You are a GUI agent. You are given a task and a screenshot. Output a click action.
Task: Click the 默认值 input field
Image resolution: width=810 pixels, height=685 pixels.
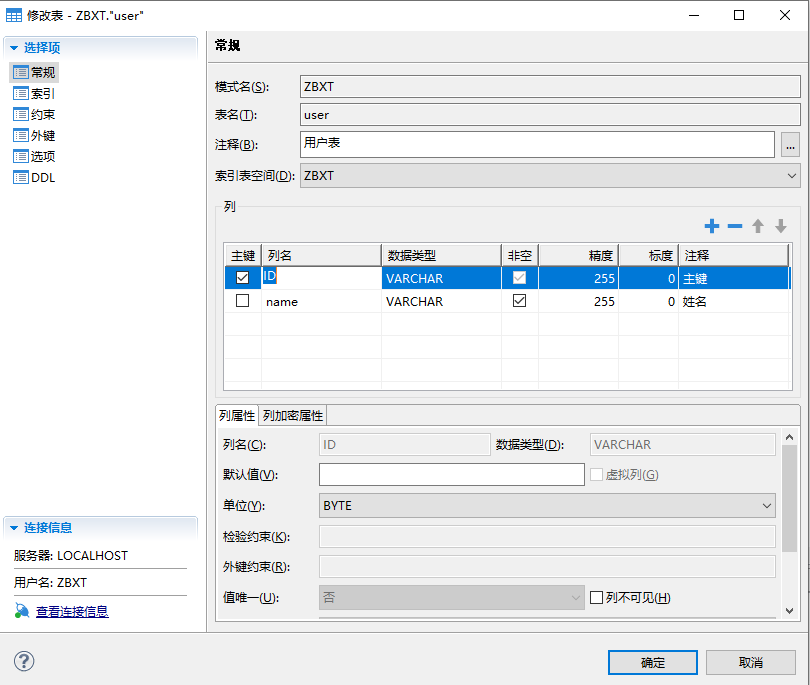point(451,474)
